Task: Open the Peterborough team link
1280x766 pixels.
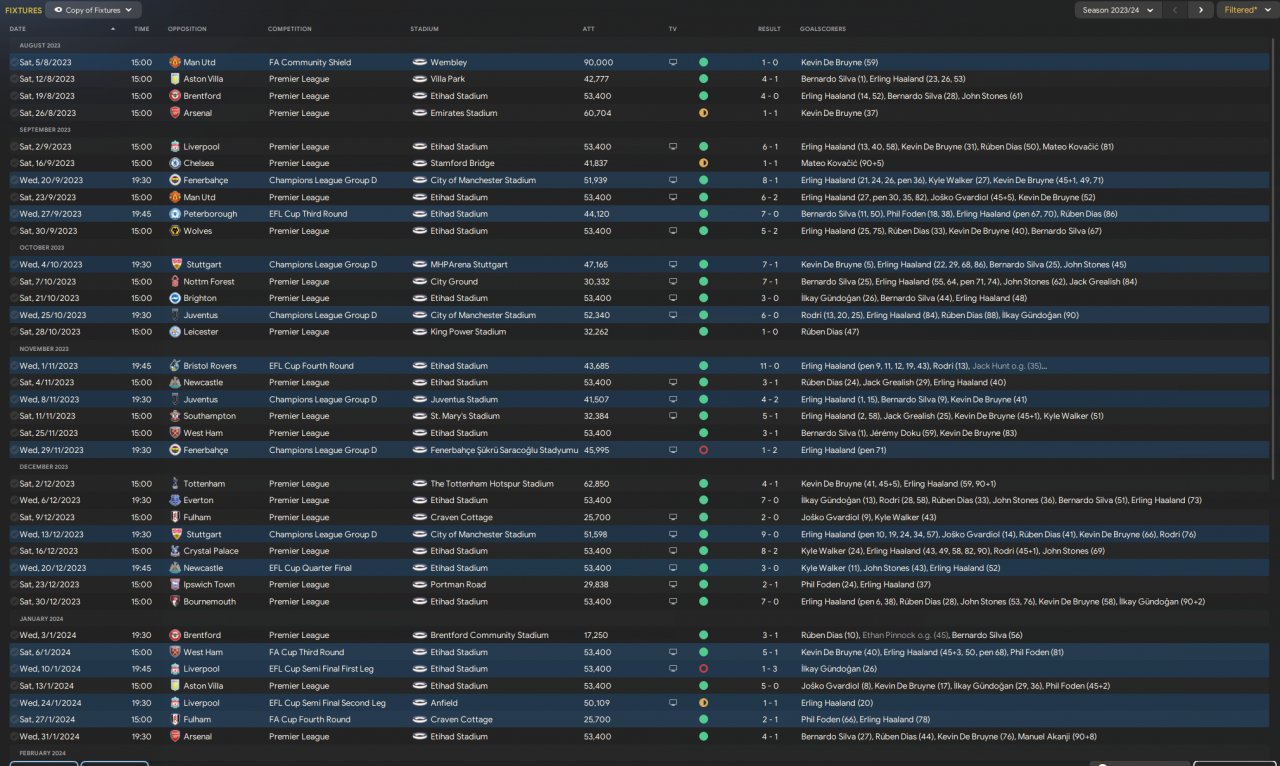Action: (x=210, y=214)
